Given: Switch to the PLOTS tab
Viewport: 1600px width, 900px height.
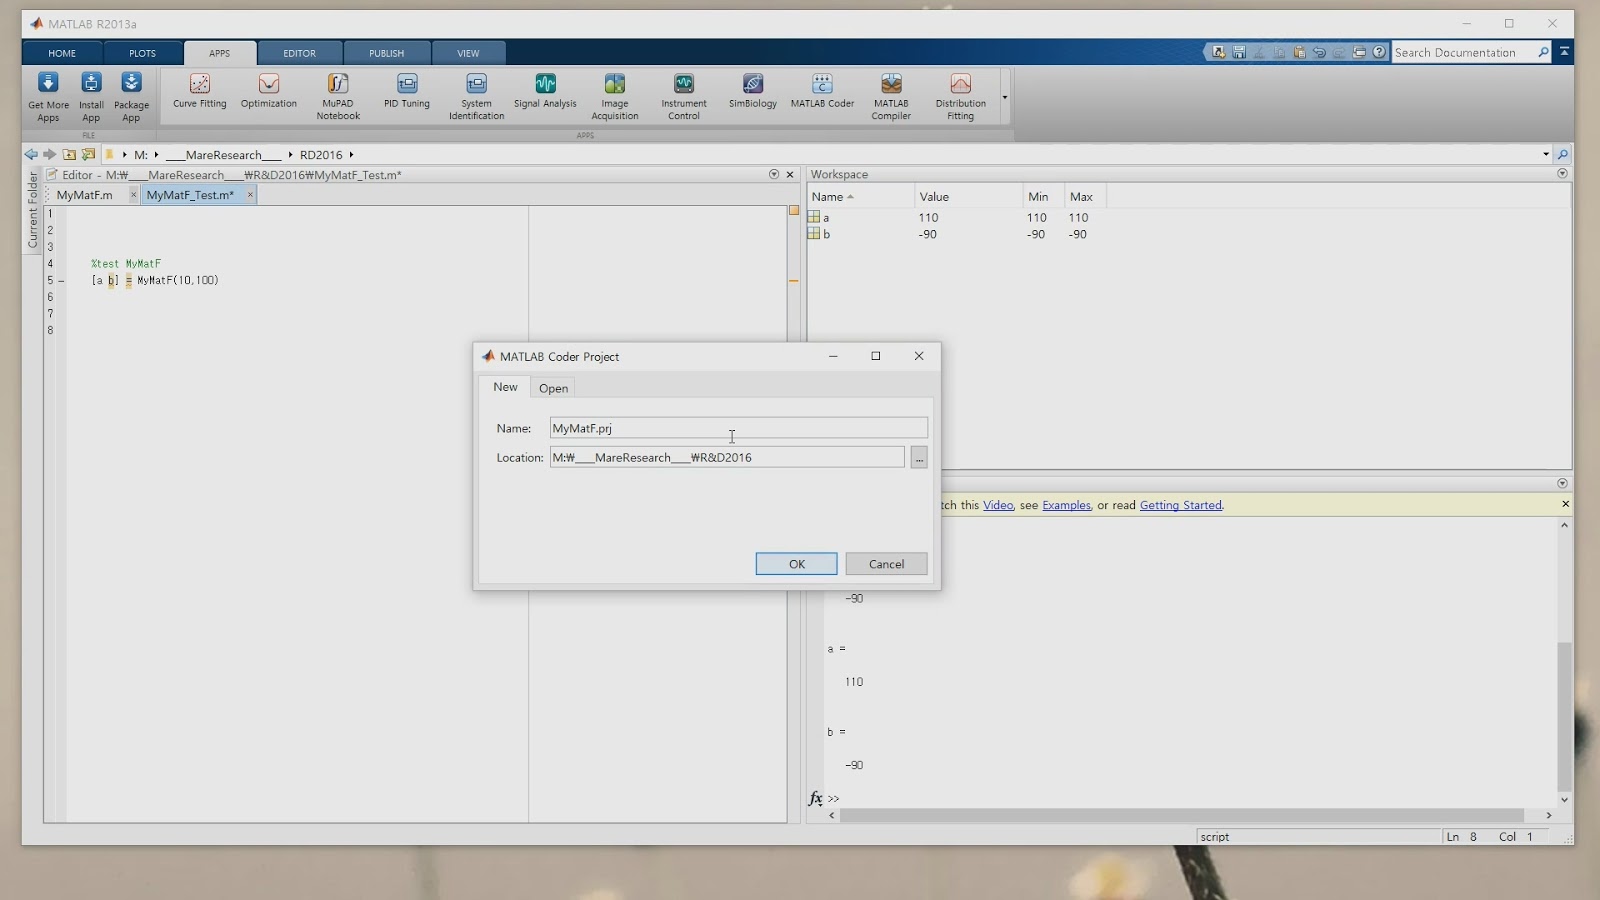Looking at the screenshot, I should point(142,53).
